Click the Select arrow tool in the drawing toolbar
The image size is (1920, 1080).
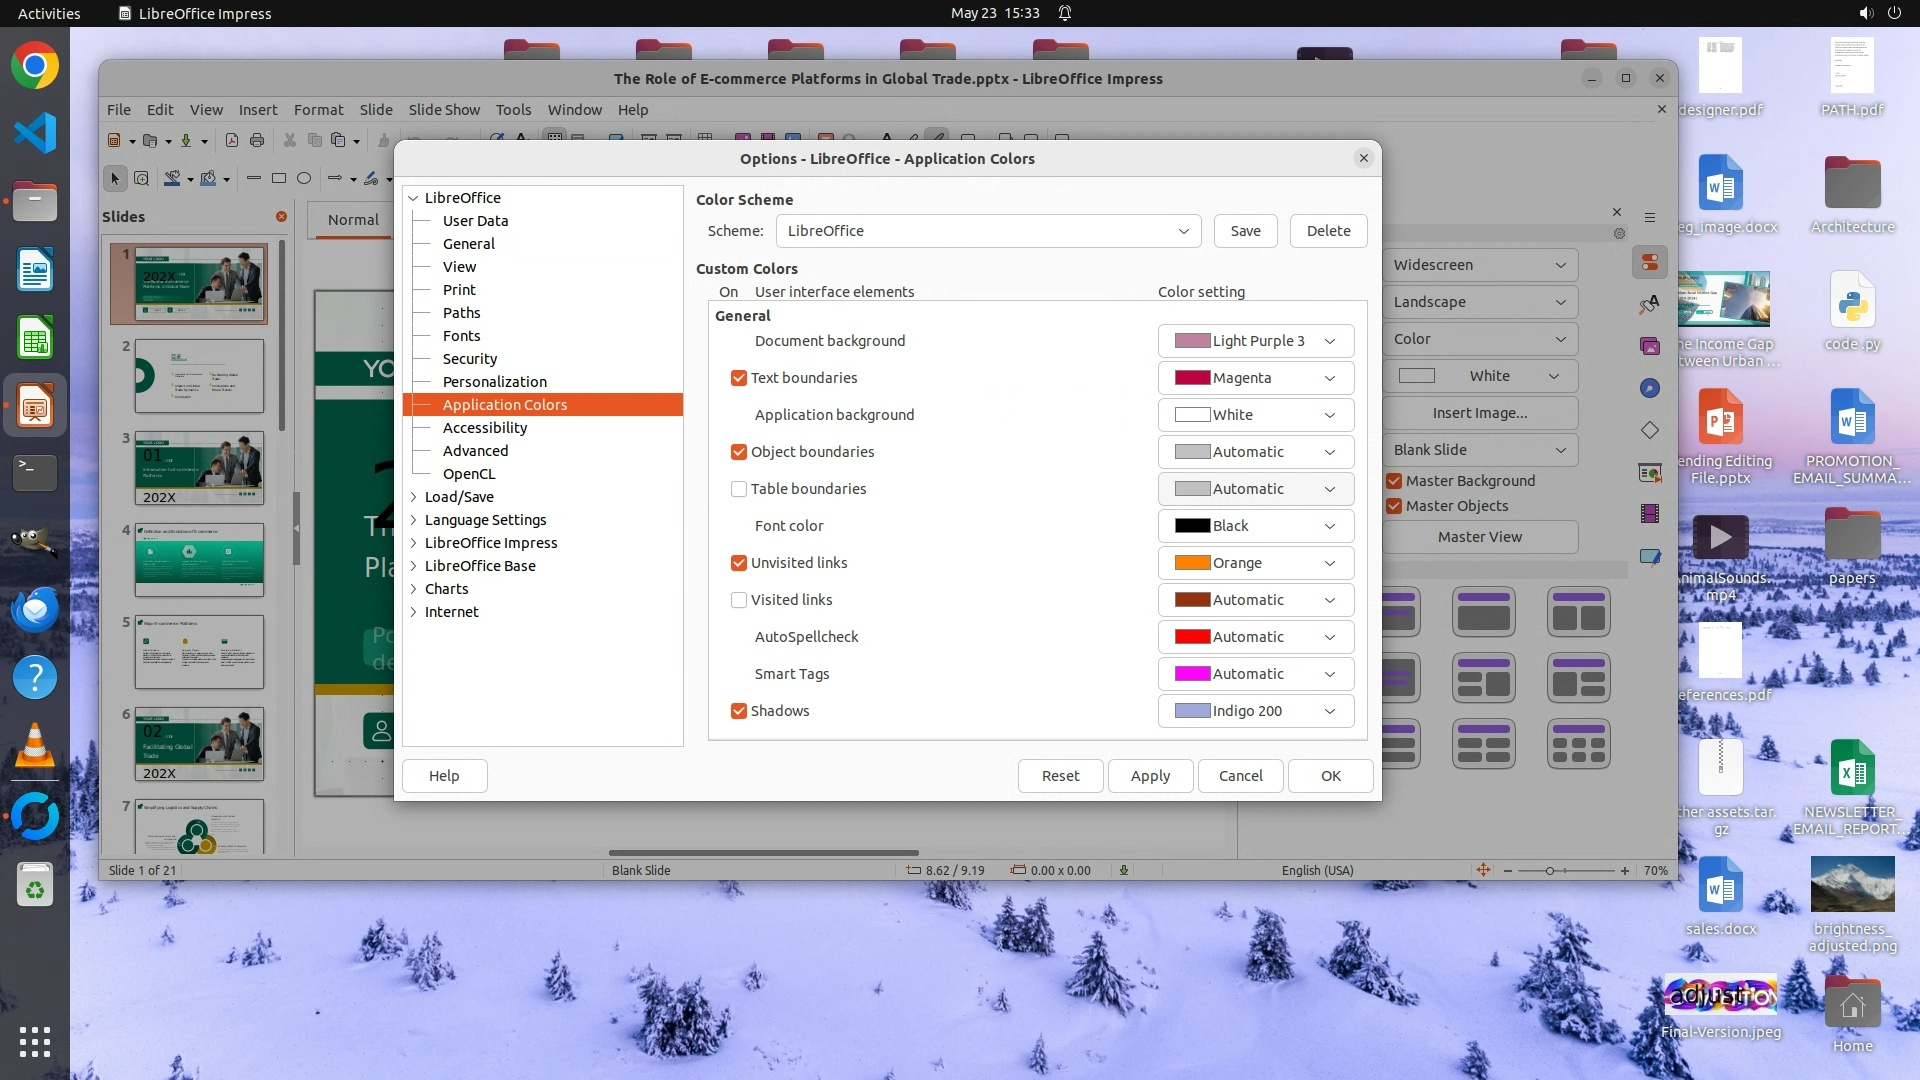(x=114, y=179)
